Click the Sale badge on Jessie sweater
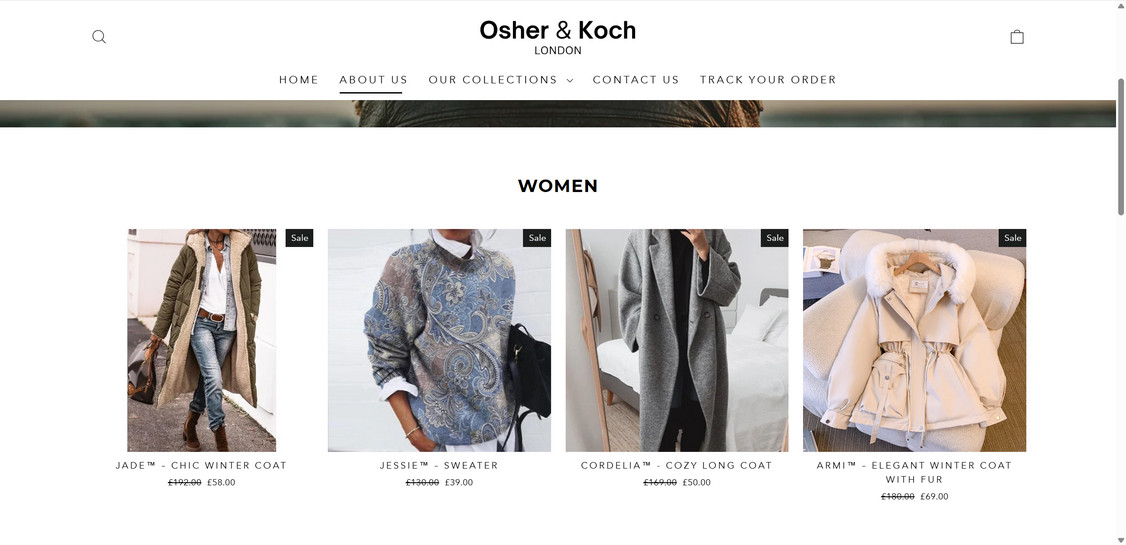Screen dimensions: 1126x545 (537, 238)
